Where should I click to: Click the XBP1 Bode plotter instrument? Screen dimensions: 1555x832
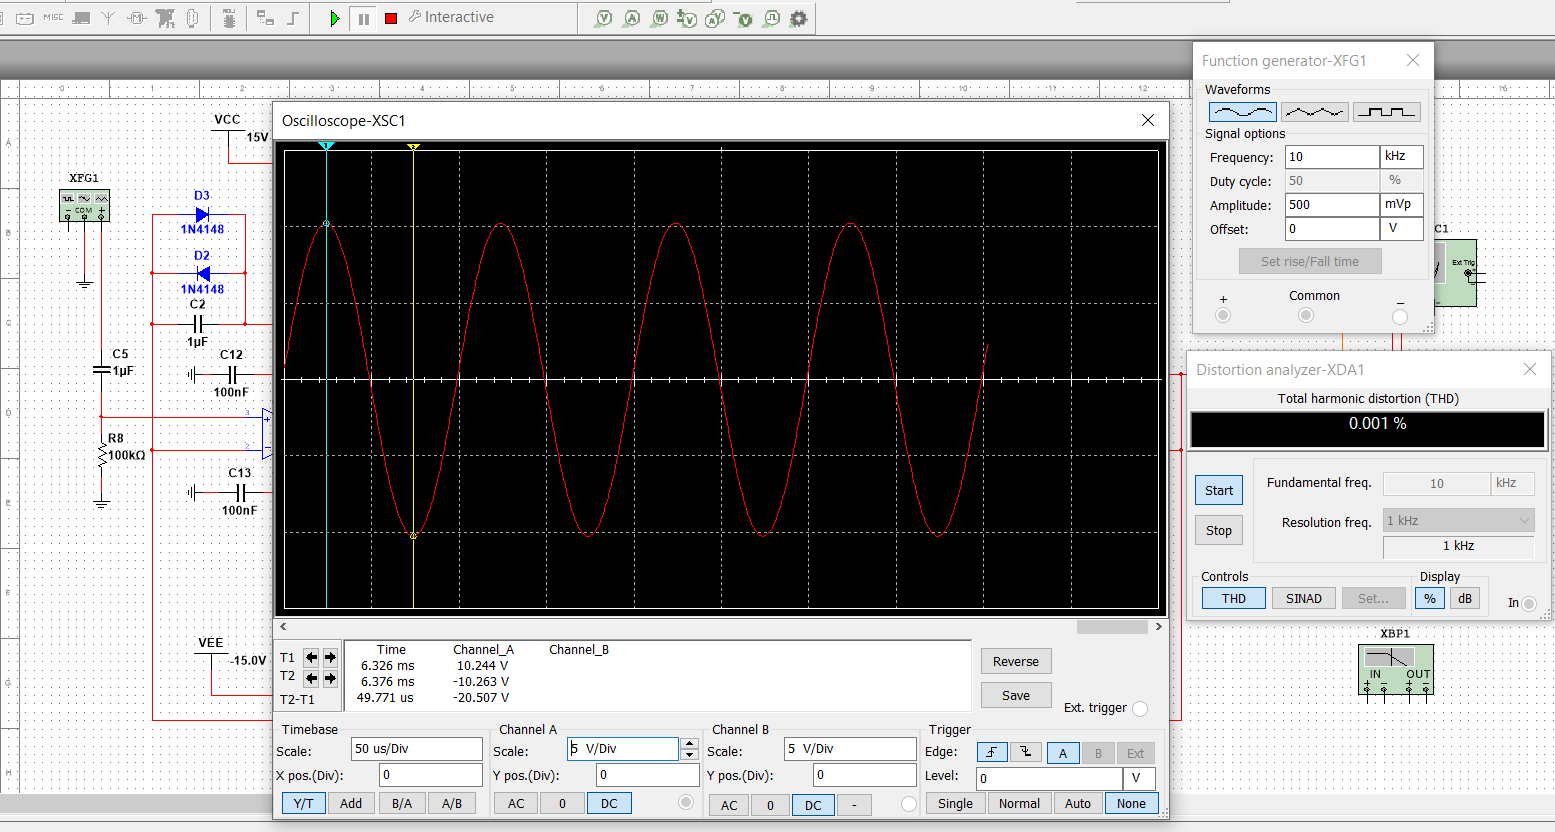[1396, 669]
